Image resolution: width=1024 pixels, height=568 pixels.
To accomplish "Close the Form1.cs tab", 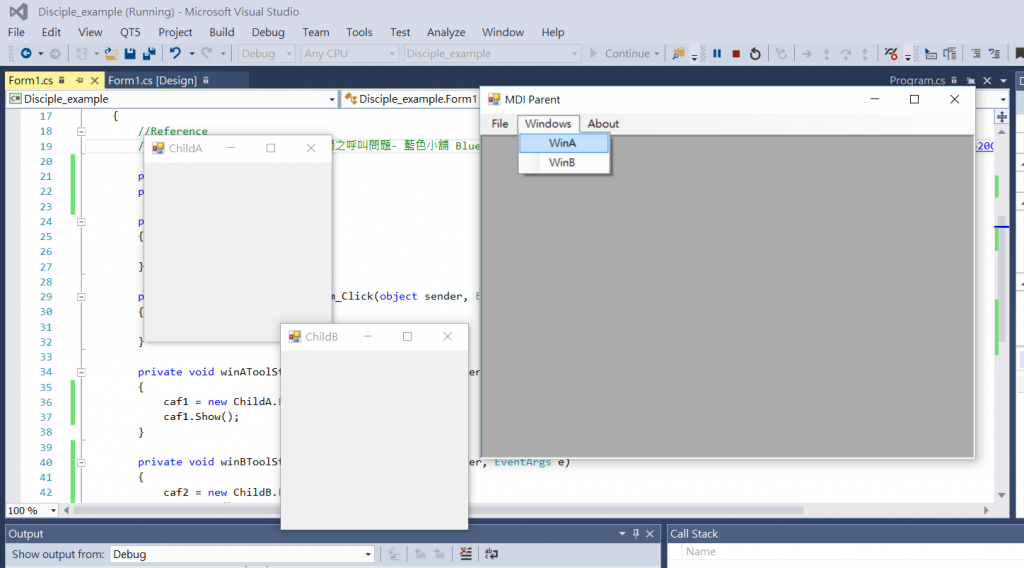I will point(95,80).
